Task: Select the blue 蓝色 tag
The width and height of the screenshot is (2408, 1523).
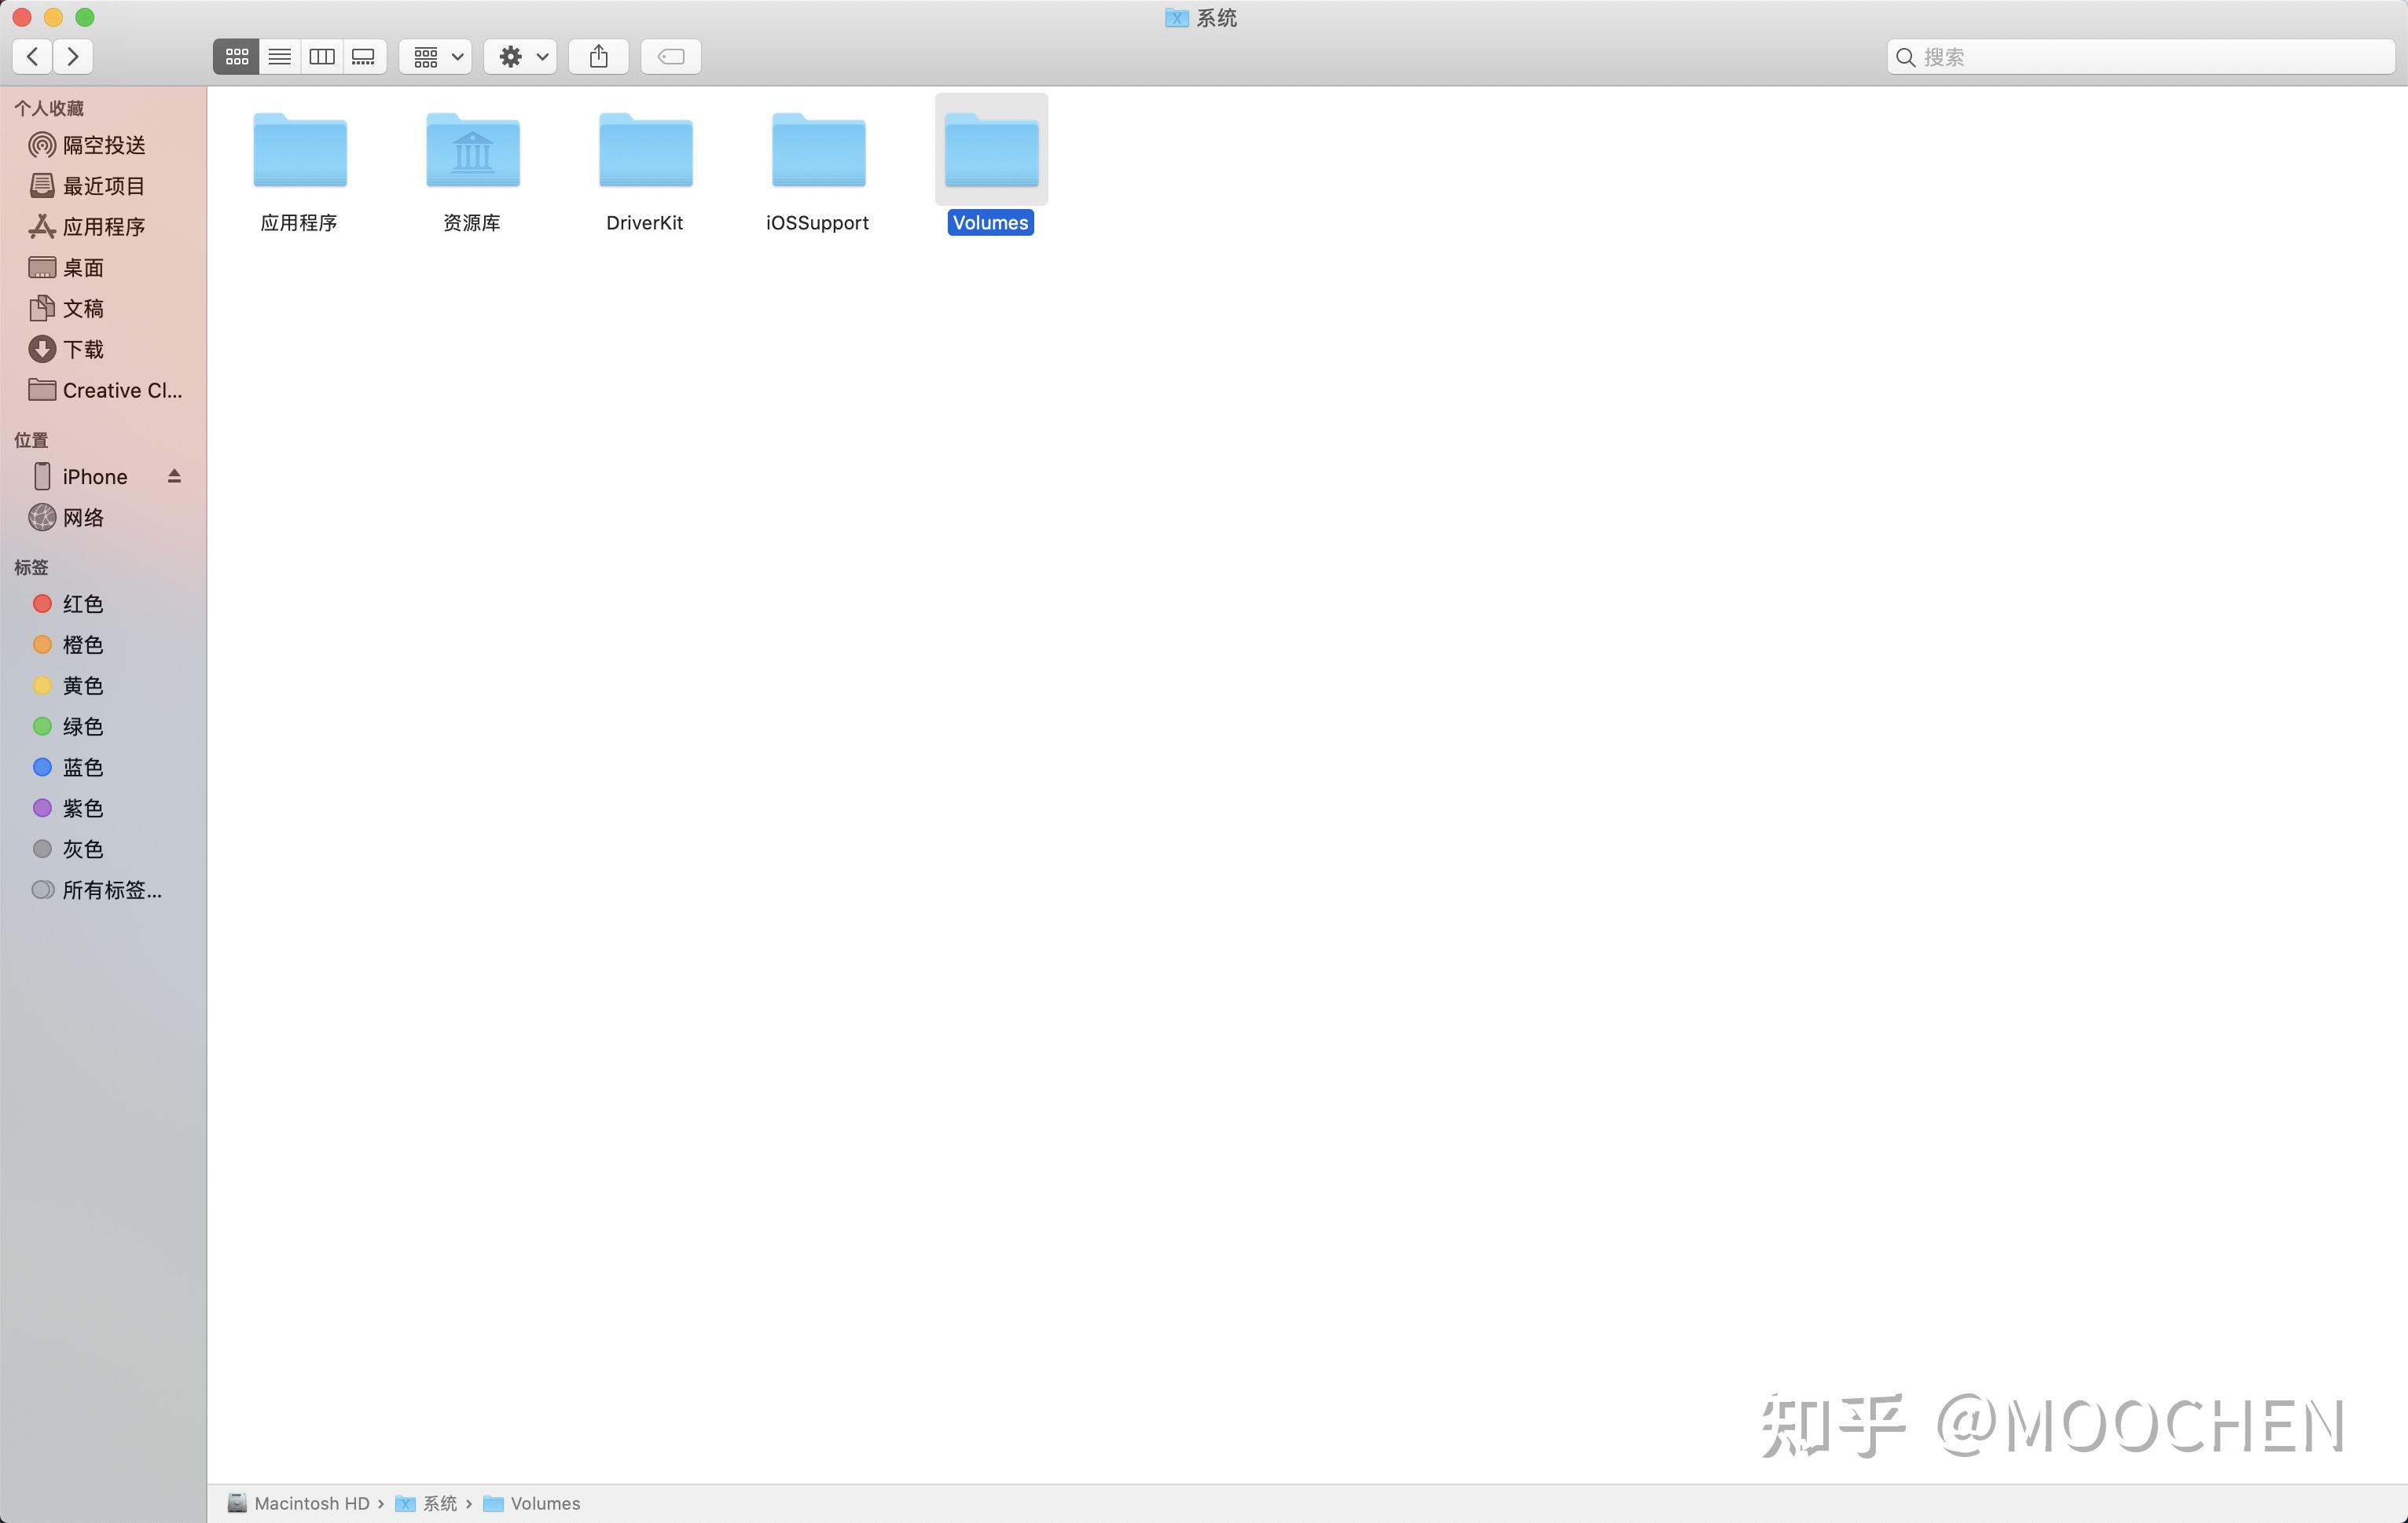Action: coord(82,767)
